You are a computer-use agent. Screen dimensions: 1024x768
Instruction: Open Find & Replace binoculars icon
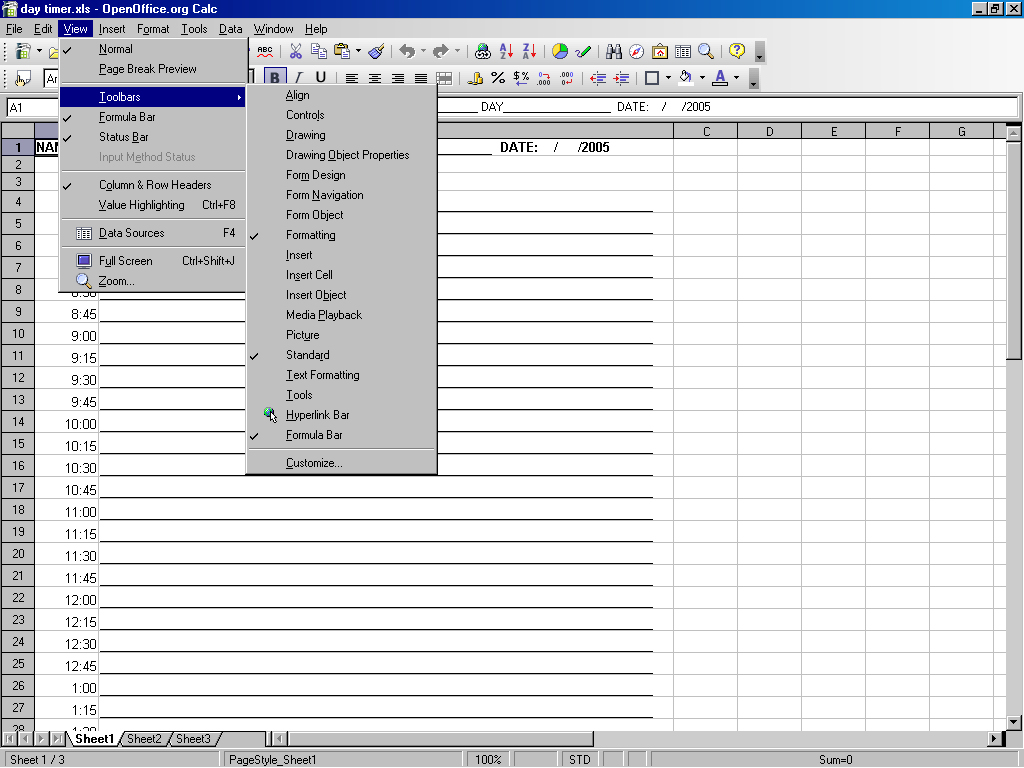(613, 52)
